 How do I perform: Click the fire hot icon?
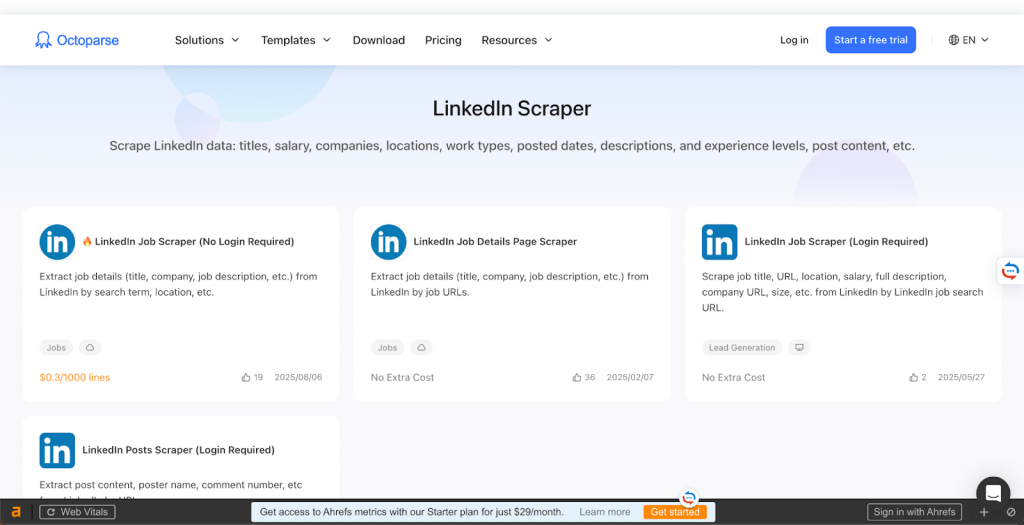coord(87,241)
